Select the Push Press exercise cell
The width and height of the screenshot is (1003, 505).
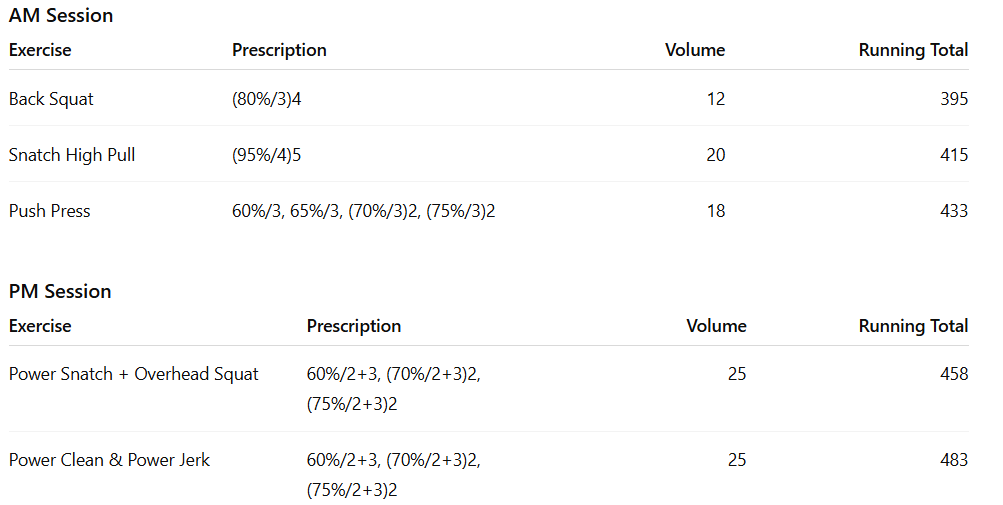50,211
